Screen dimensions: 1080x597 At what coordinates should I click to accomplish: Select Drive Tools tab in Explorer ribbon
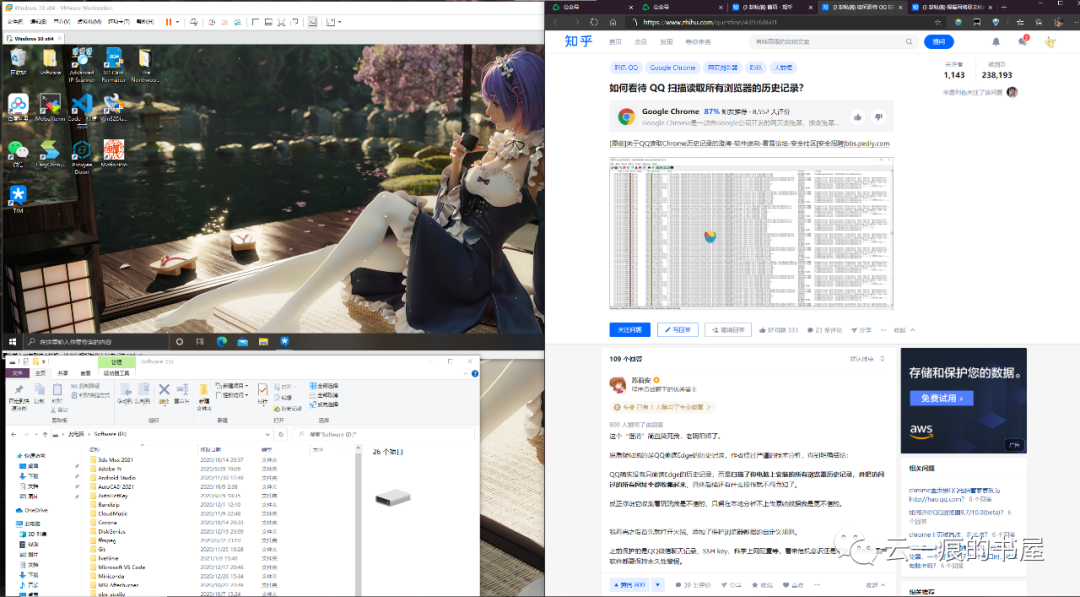click(116, 373)
